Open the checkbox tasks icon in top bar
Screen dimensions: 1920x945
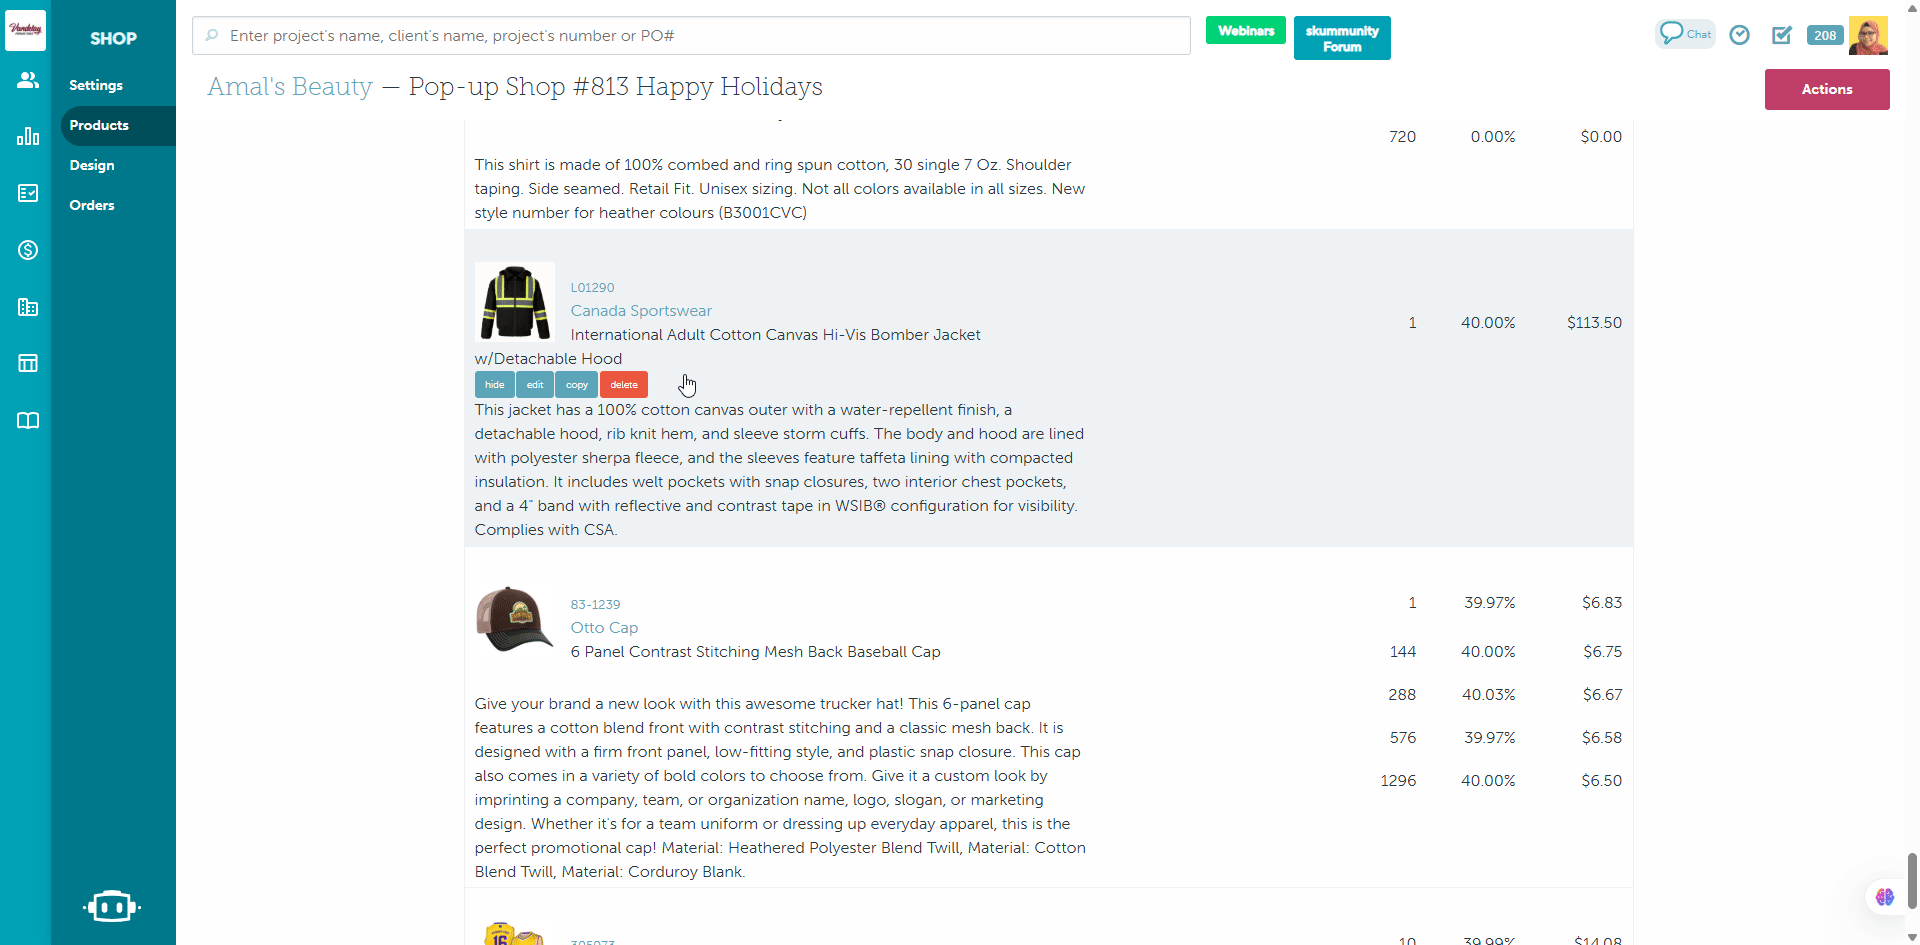pos(1781,35)
